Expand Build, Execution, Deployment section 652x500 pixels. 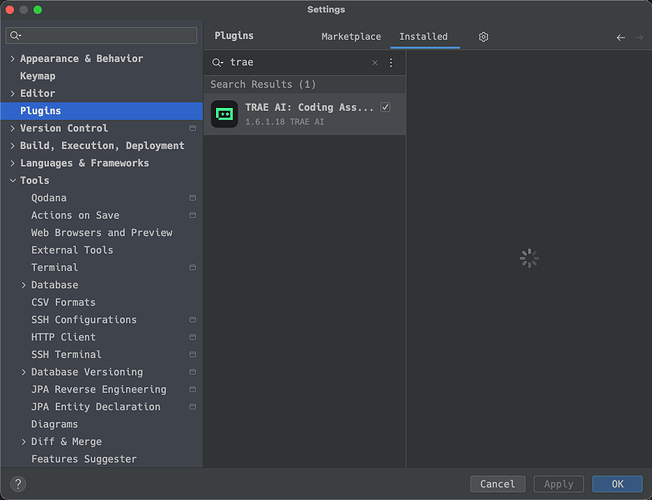tap(12, 146)
